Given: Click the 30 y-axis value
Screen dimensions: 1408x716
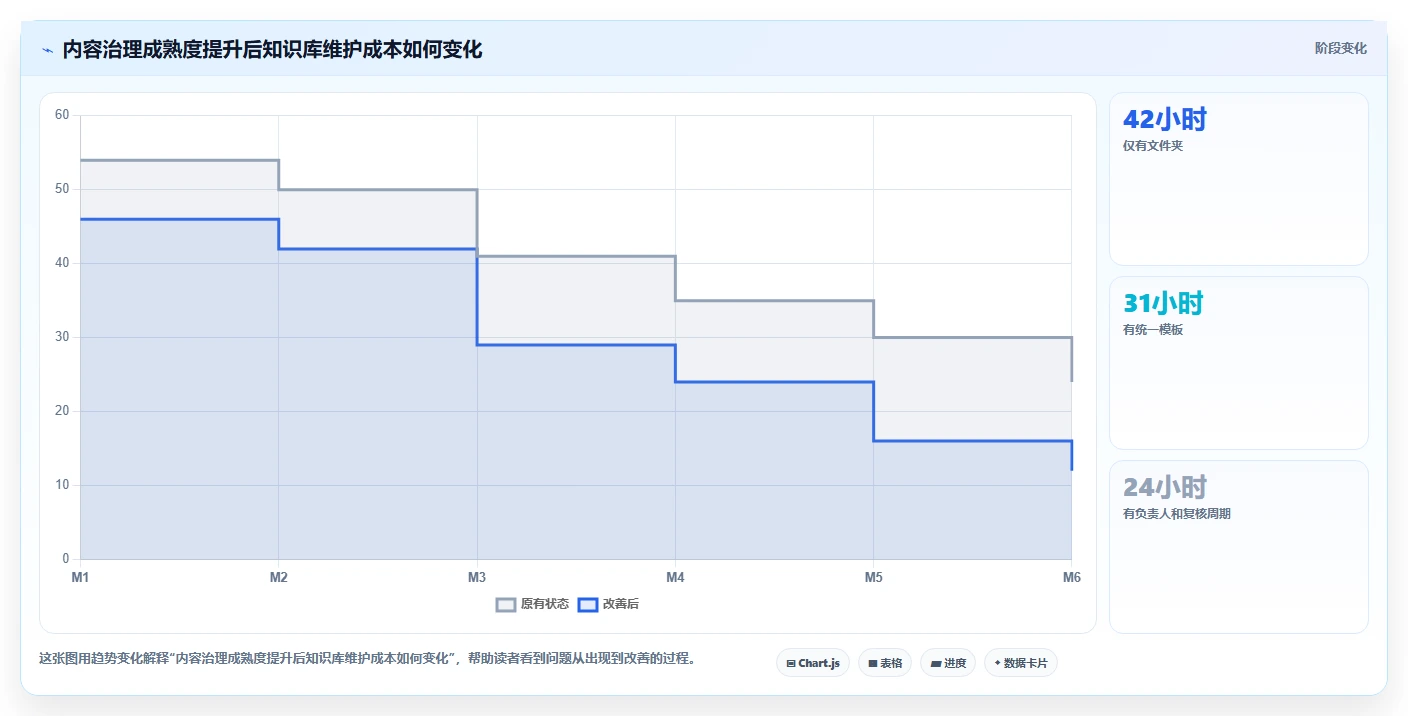Looking at the screenshot, I should [62, 337].
